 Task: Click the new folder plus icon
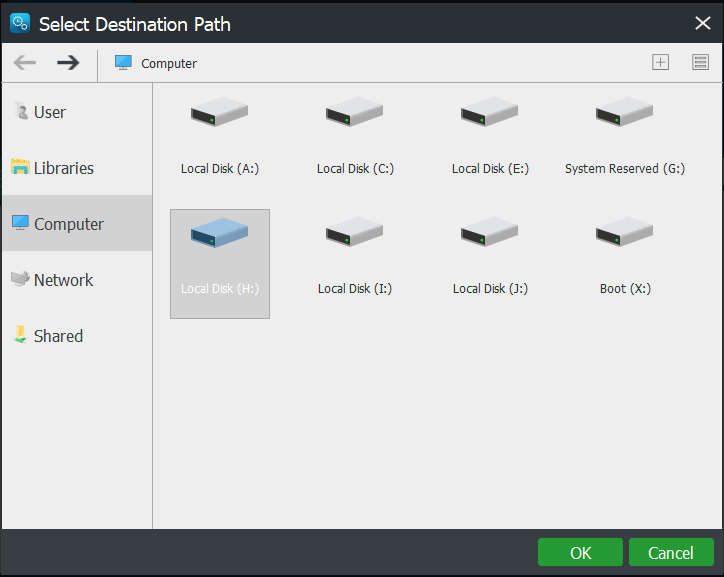point(660,62)
